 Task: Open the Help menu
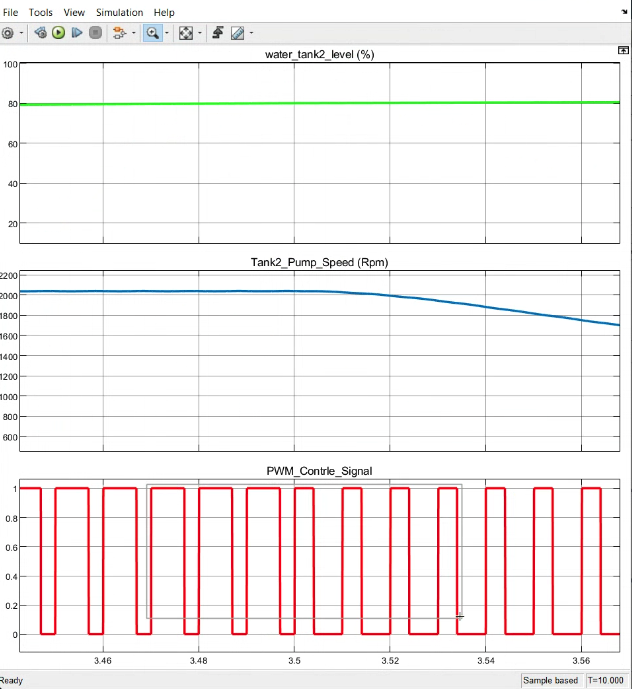pos(164,12)
